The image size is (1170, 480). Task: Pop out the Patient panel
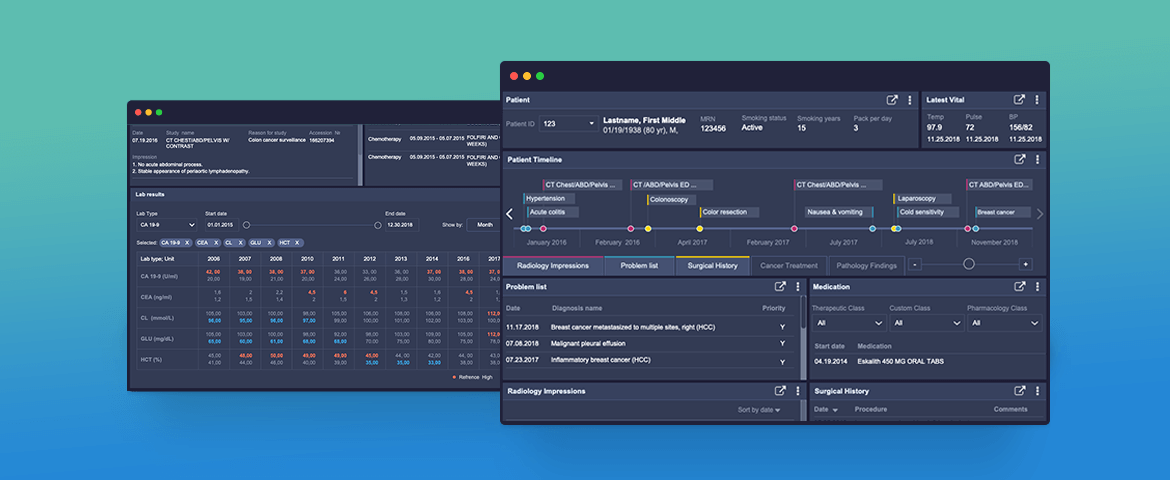coord(892,100)
